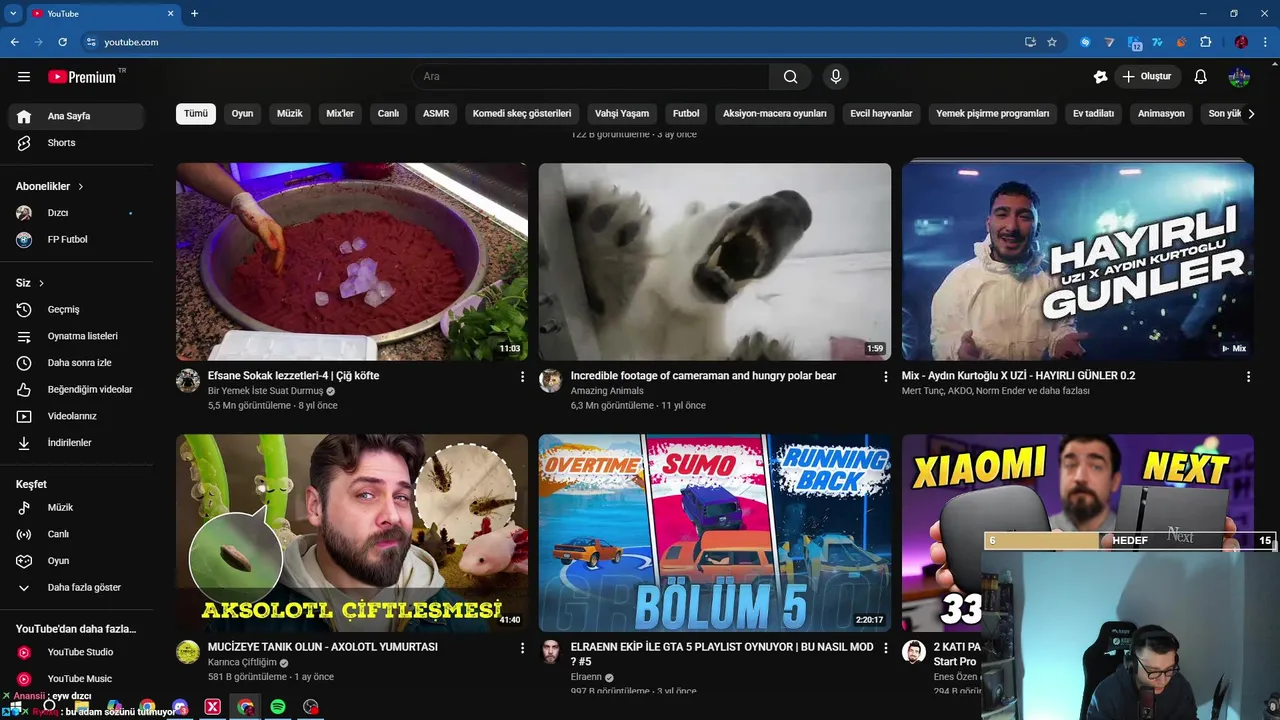This screenshot has width=1280, height=720.
Task: Open File Explorer from the taskbar
Action: click(82, 707)
